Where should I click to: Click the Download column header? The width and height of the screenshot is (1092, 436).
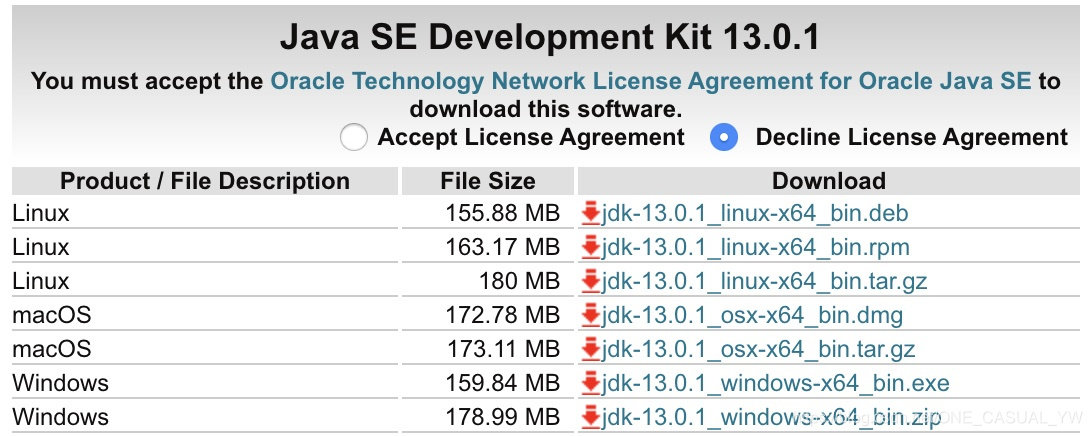tap(829, 181)
